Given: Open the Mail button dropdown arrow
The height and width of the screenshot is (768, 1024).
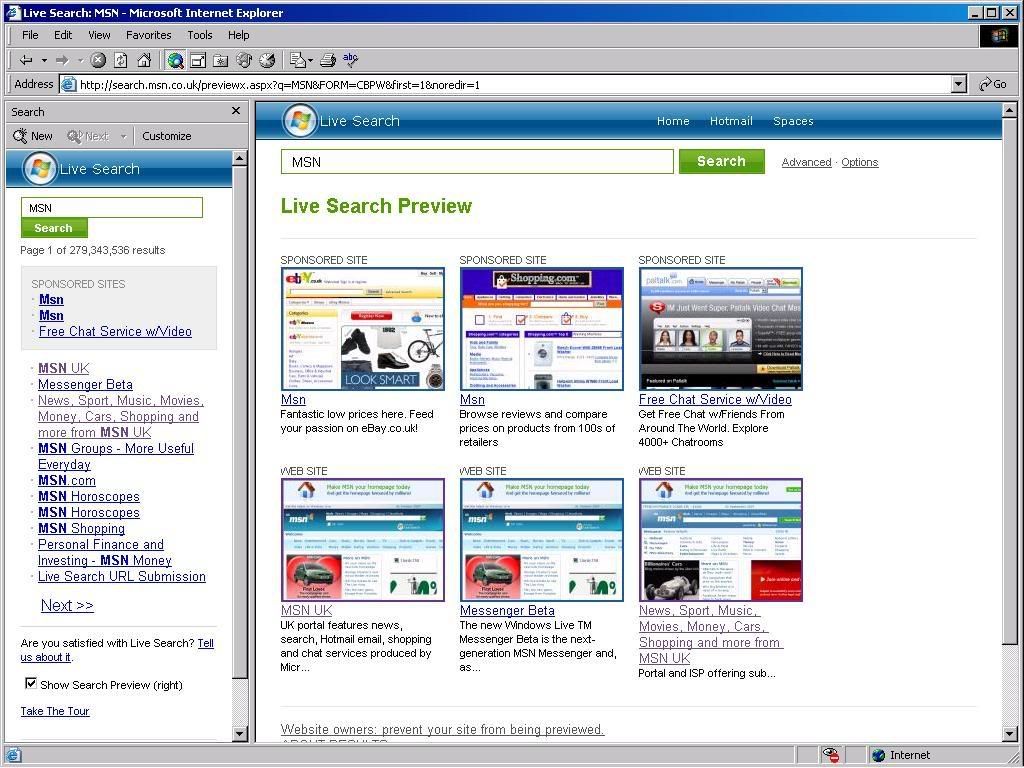Looking at the screenshot, I should point(311,61).
